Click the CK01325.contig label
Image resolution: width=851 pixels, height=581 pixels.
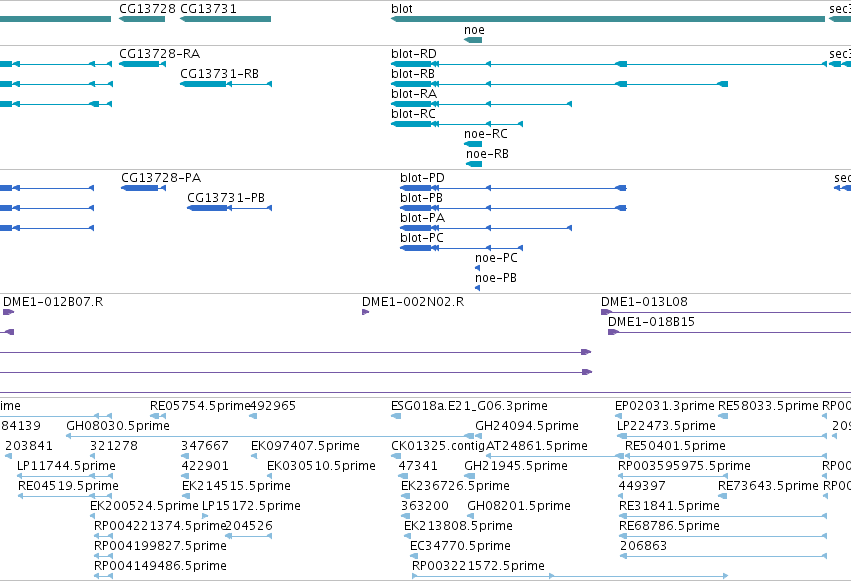(437, 446)
